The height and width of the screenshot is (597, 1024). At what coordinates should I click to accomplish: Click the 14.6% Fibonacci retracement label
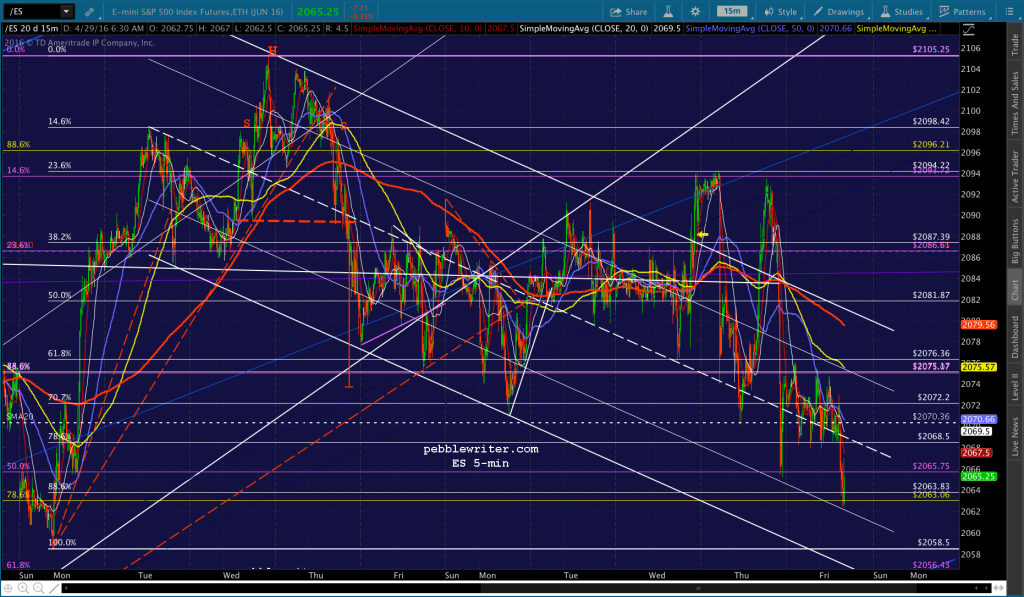tap(59, 121)
